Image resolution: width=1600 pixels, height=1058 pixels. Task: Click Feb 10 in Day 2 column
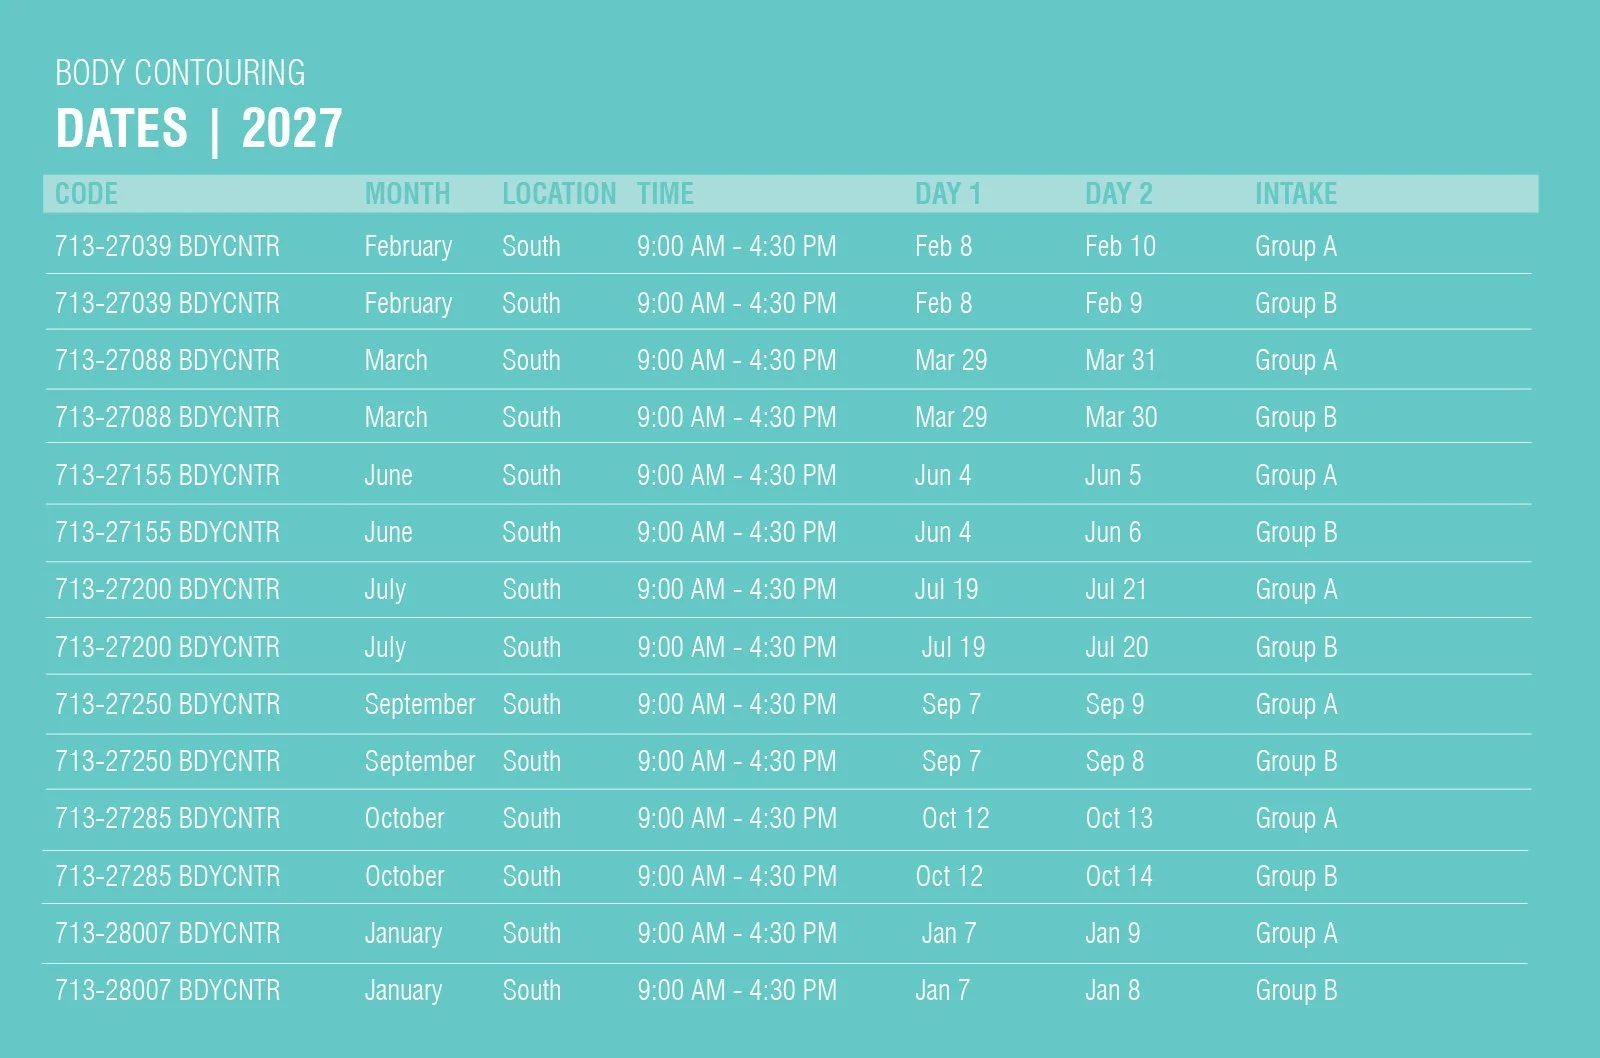pos(1120,246)
